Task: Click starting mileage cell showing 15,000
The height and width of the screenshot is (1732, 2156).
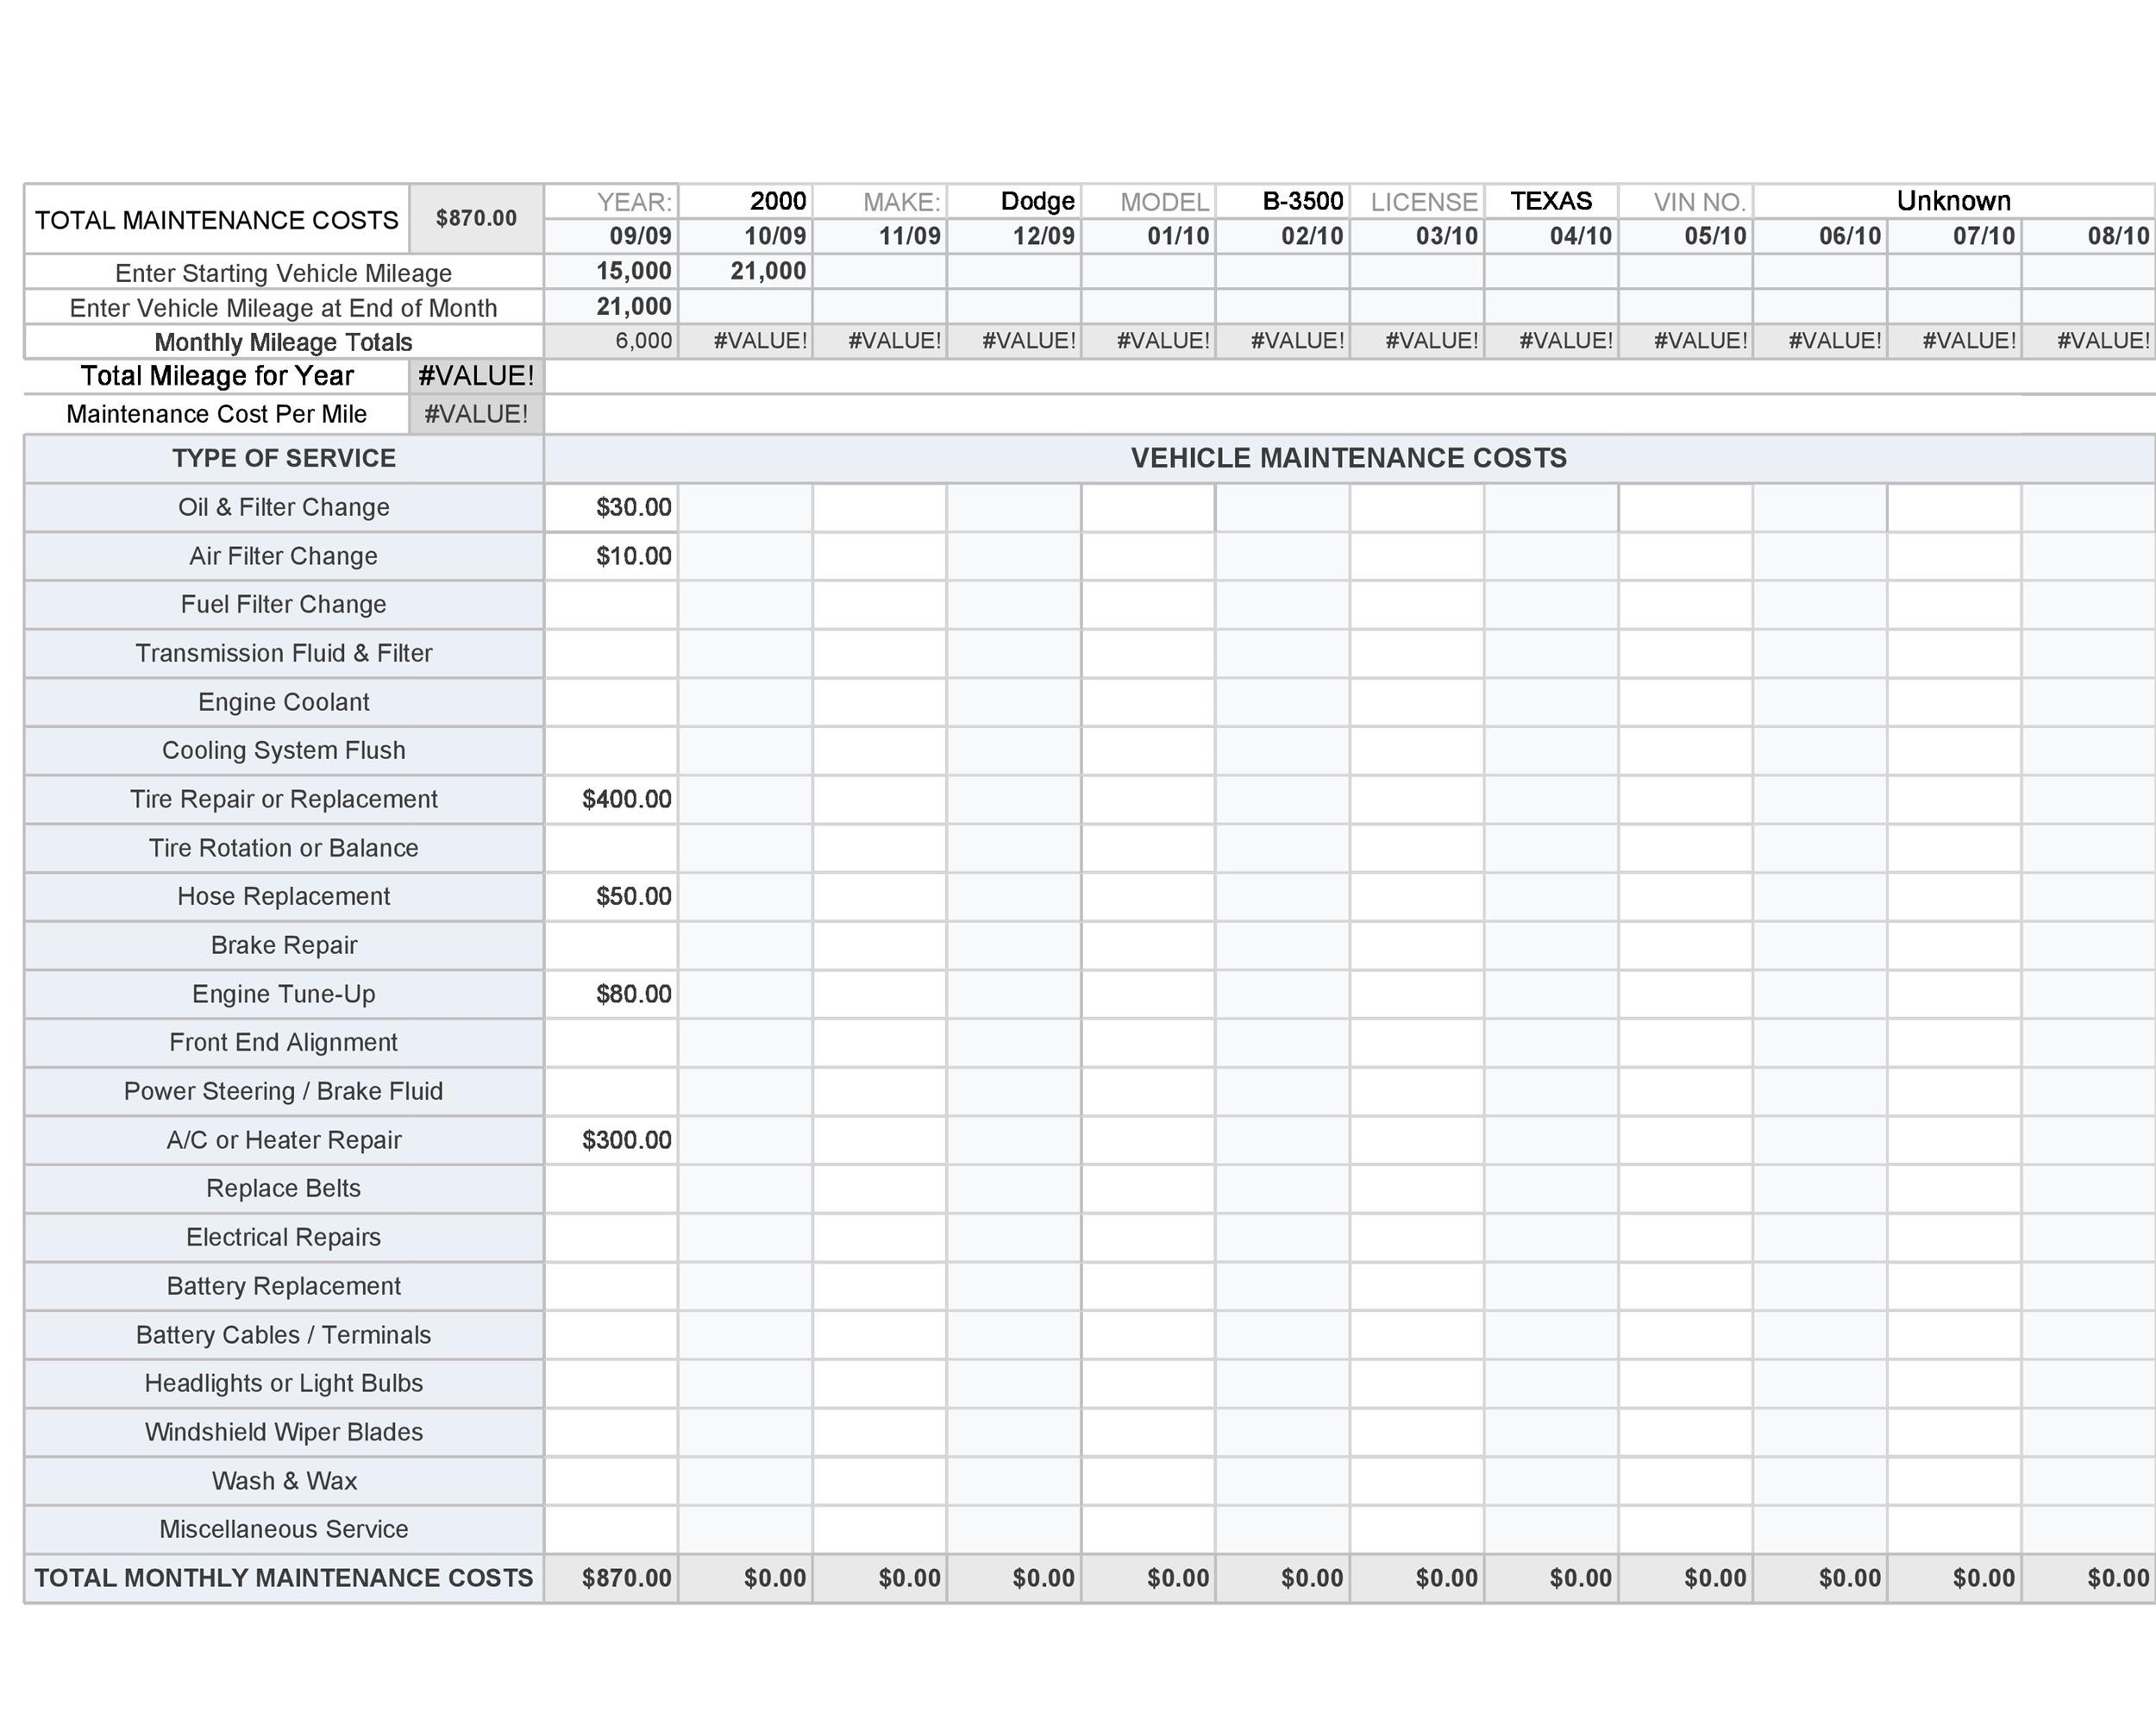Action: pos(611,271)
